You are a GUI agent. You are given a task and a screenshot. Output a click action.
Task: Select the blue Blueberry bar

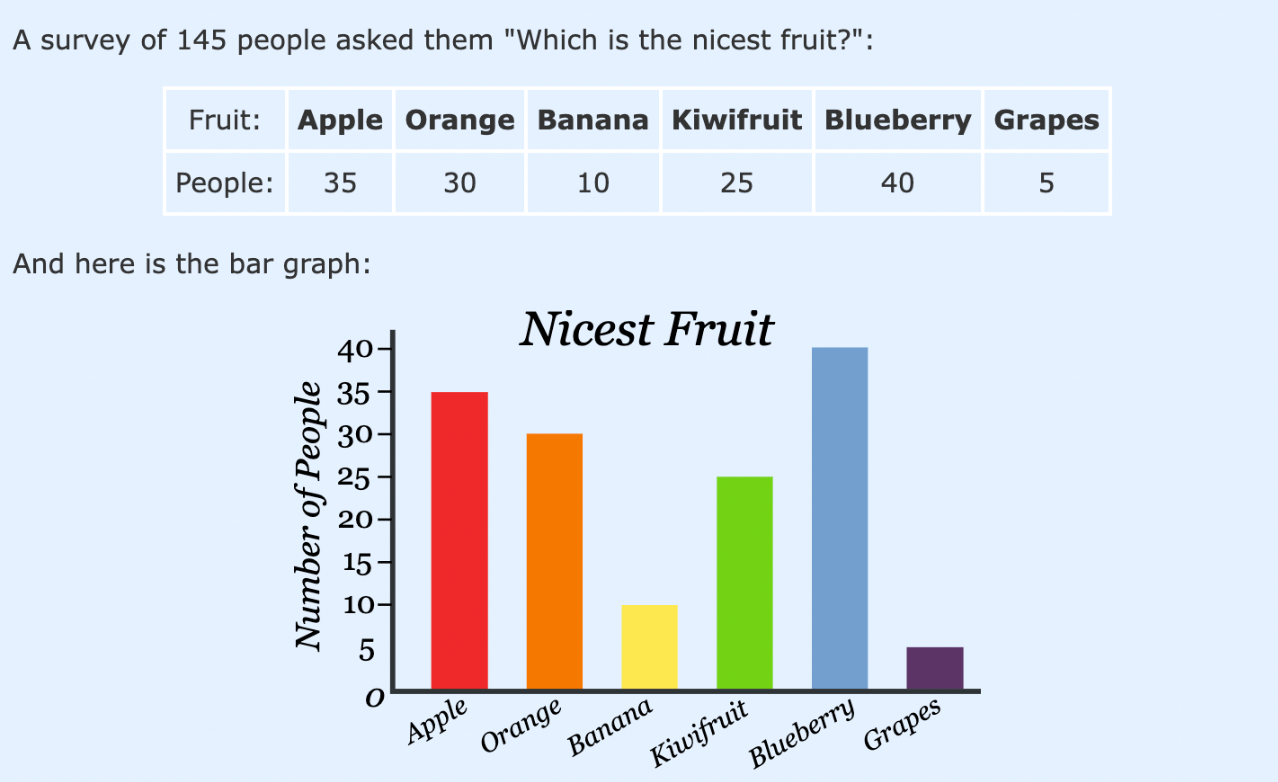click(x=839, y=518)
